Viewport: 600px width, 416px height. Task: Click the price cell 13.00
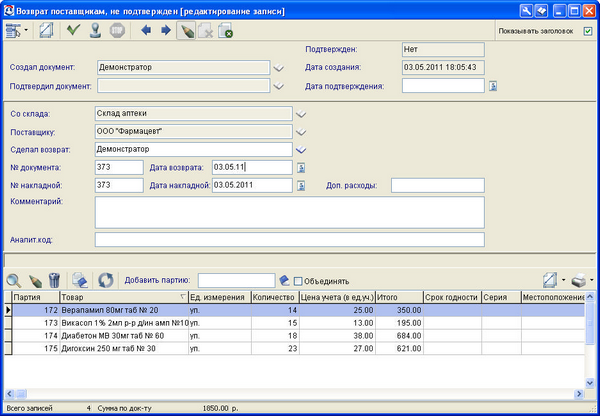337,323
